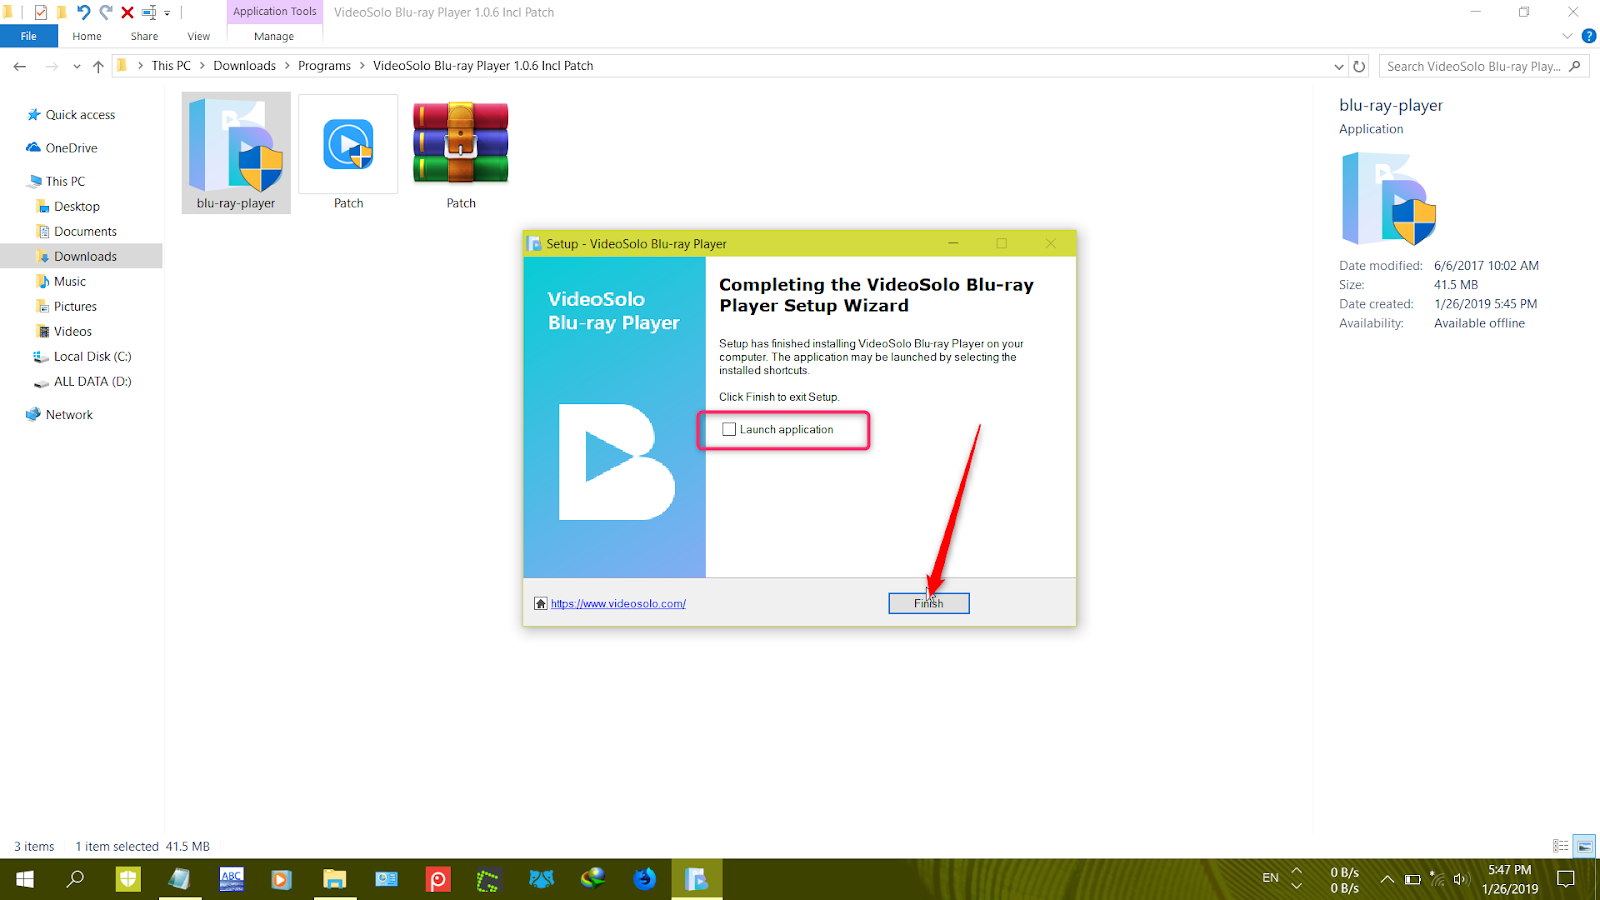
Task: Open the notification Action Center
Action: 1566,879
